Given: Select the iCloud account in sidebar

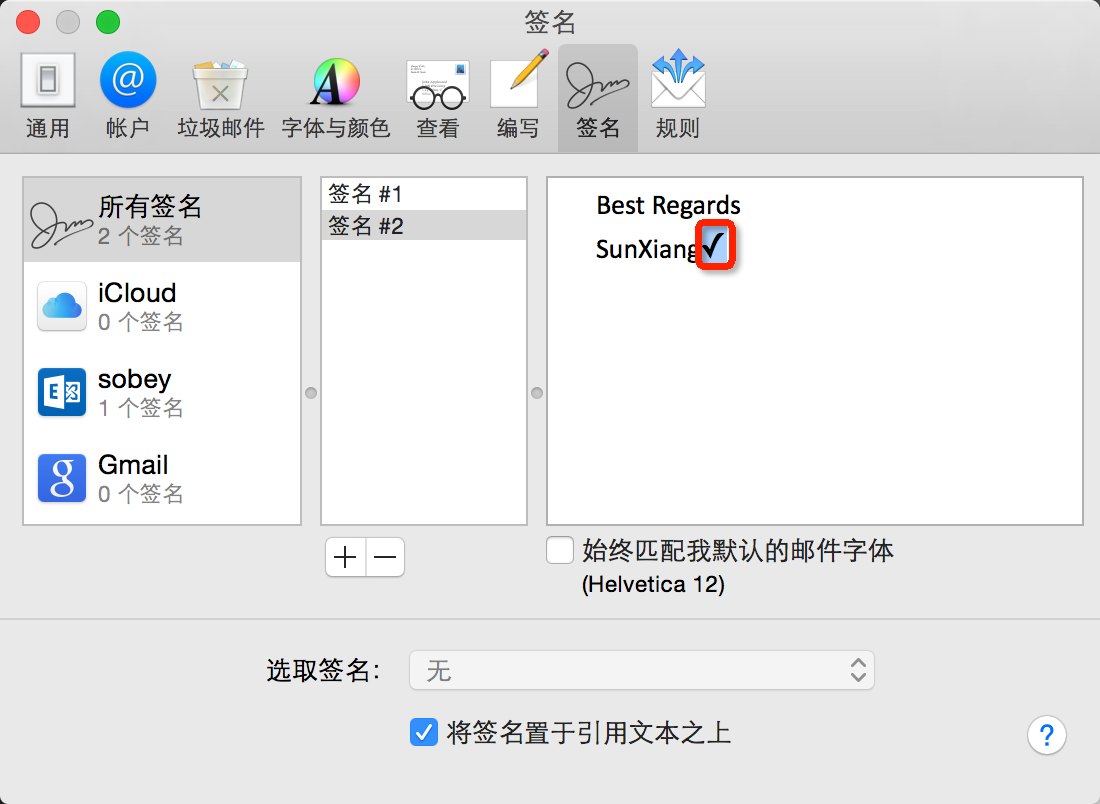Looking at the screenshot, I should [162, 306].
